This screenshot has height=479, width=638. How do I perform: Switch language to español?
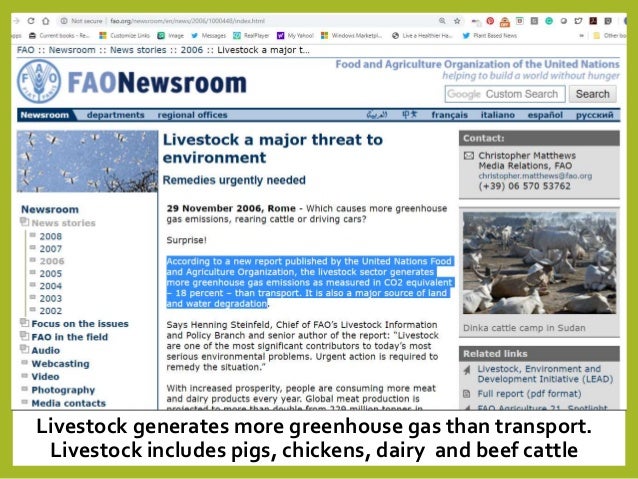(545, 115)
